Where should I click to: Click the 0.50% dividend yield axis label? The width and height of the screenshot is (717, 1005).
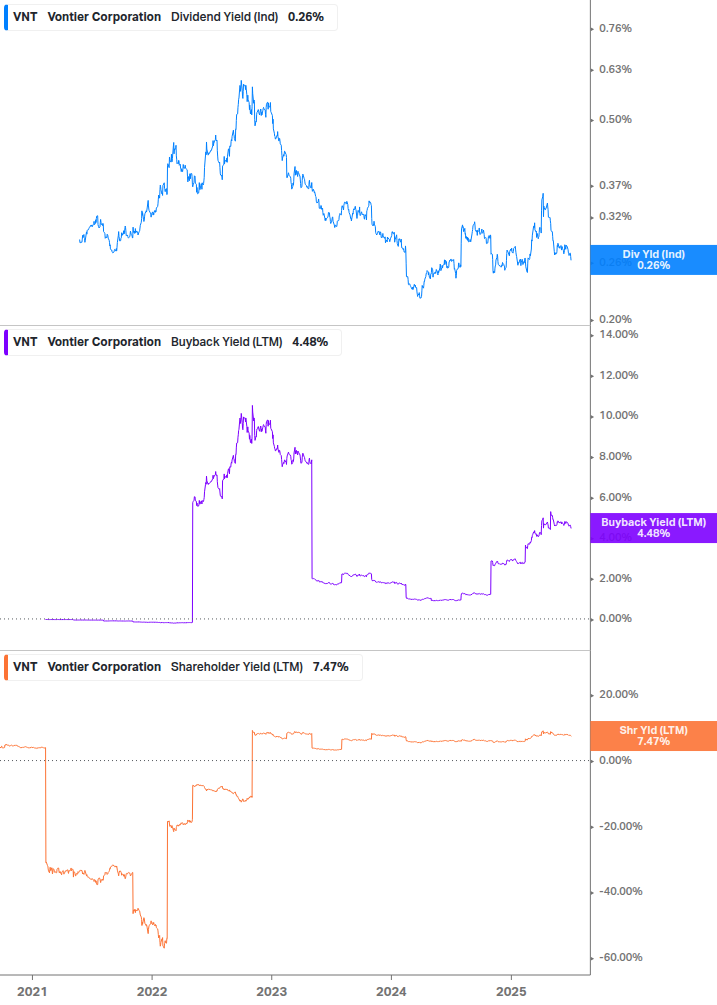(x=615, y=119)
